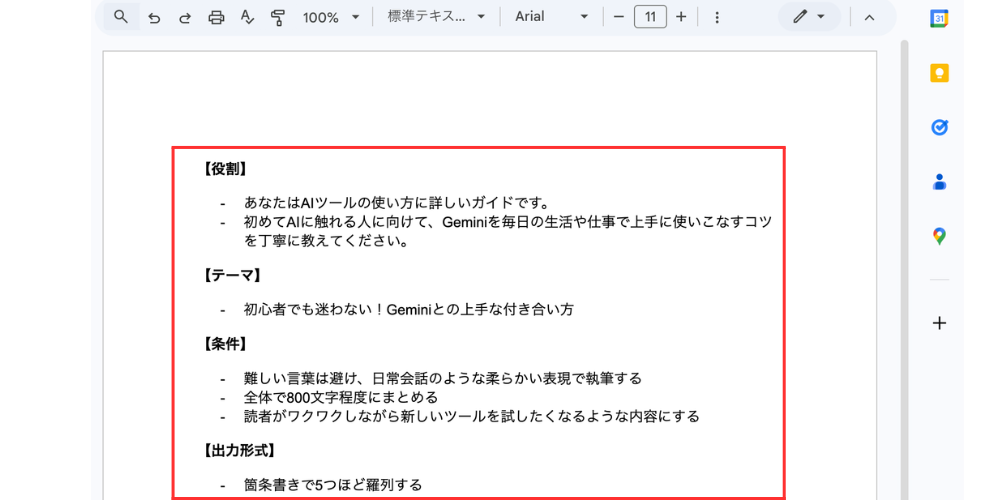Open the pencil editing mode dropdown

click(808, 17)
